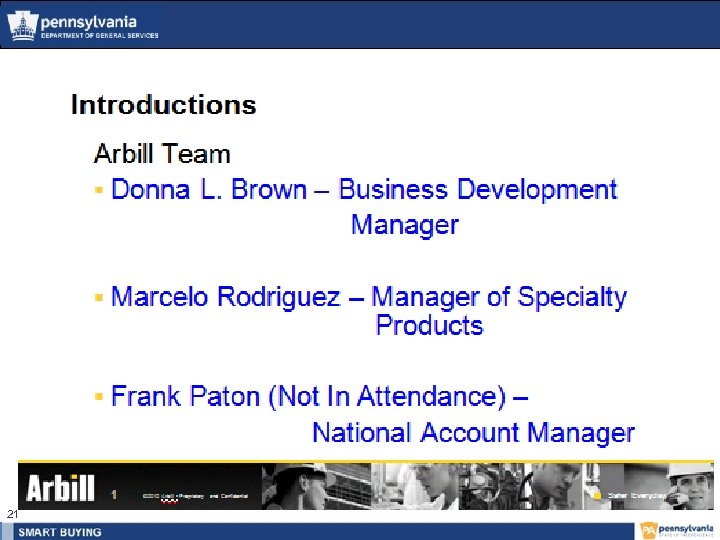The width and height of the screenshot is (720, 540).
Task: Click the yellow bullet beside Donna L. Brown
Action: click(99, 190)
